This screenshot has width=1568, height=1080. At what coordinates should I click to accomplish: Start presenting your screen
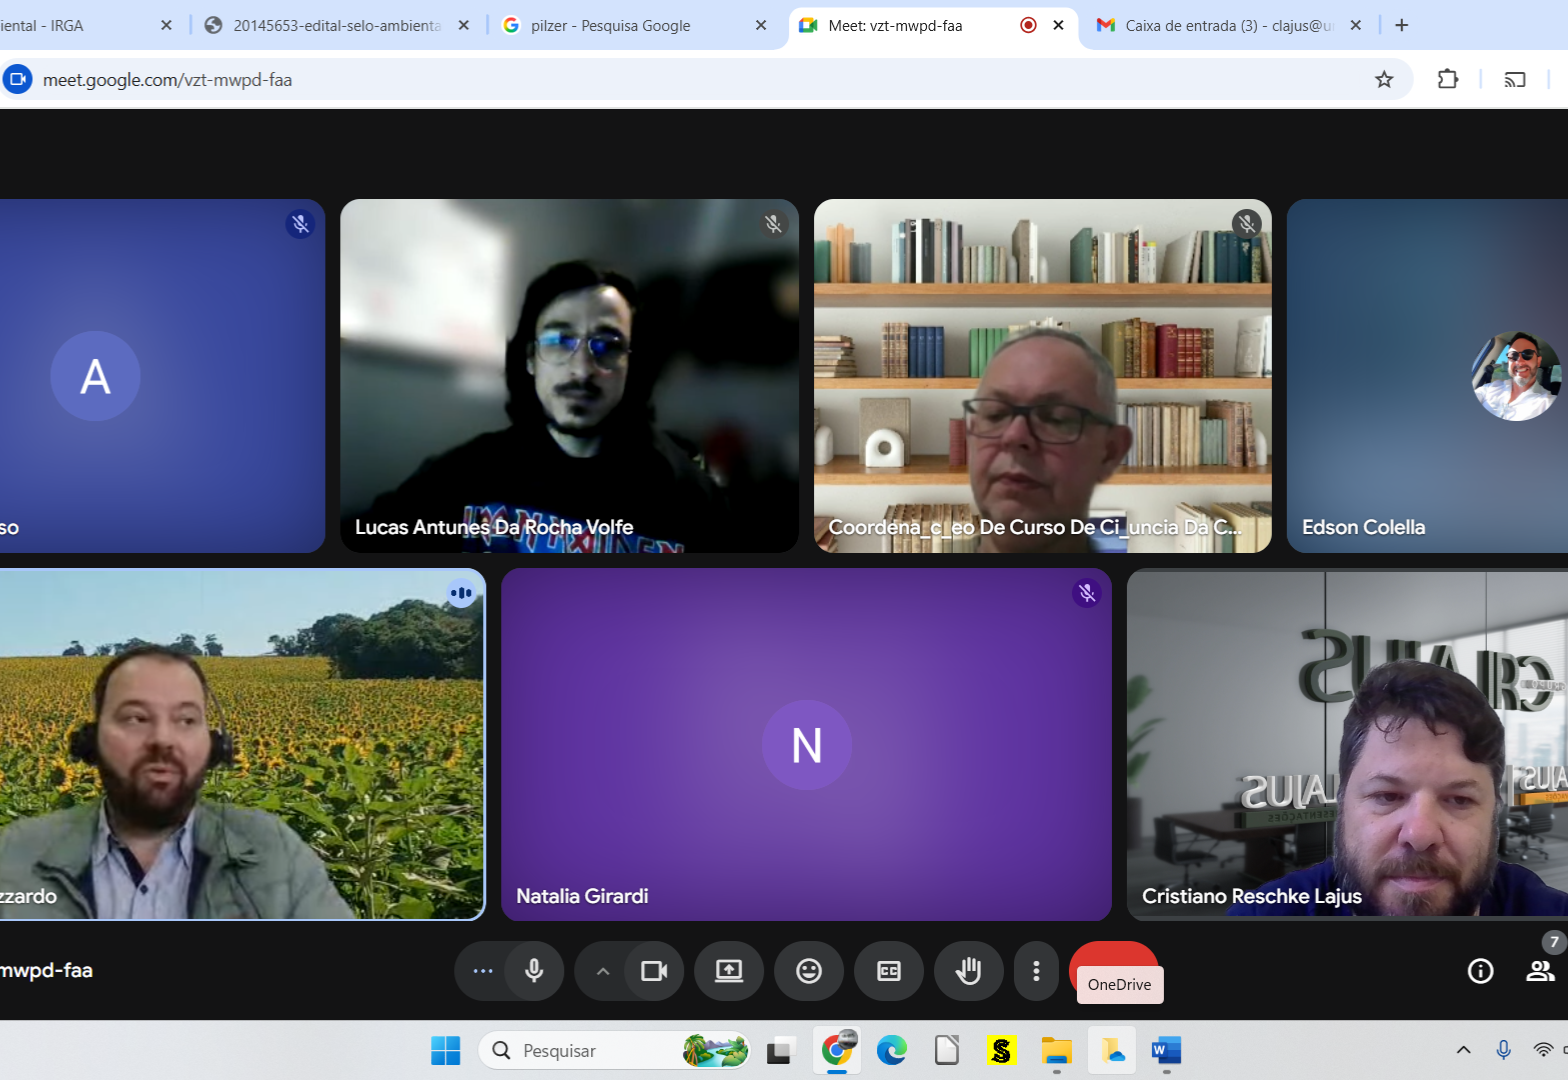[729, 971]
